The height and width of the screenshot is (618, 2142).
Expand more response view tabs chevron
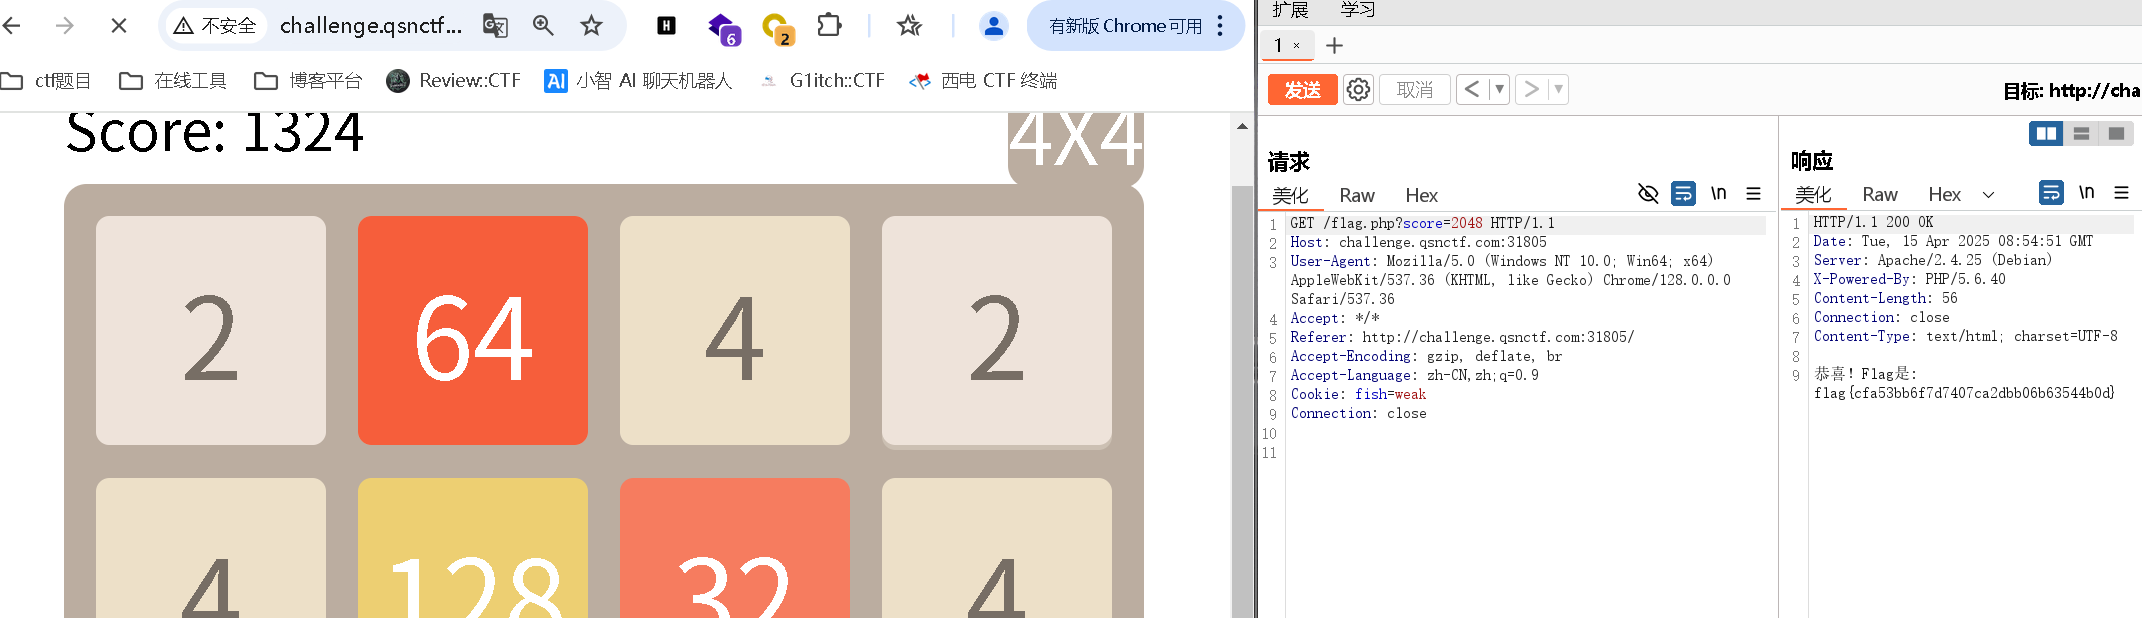click(1988, 195)
